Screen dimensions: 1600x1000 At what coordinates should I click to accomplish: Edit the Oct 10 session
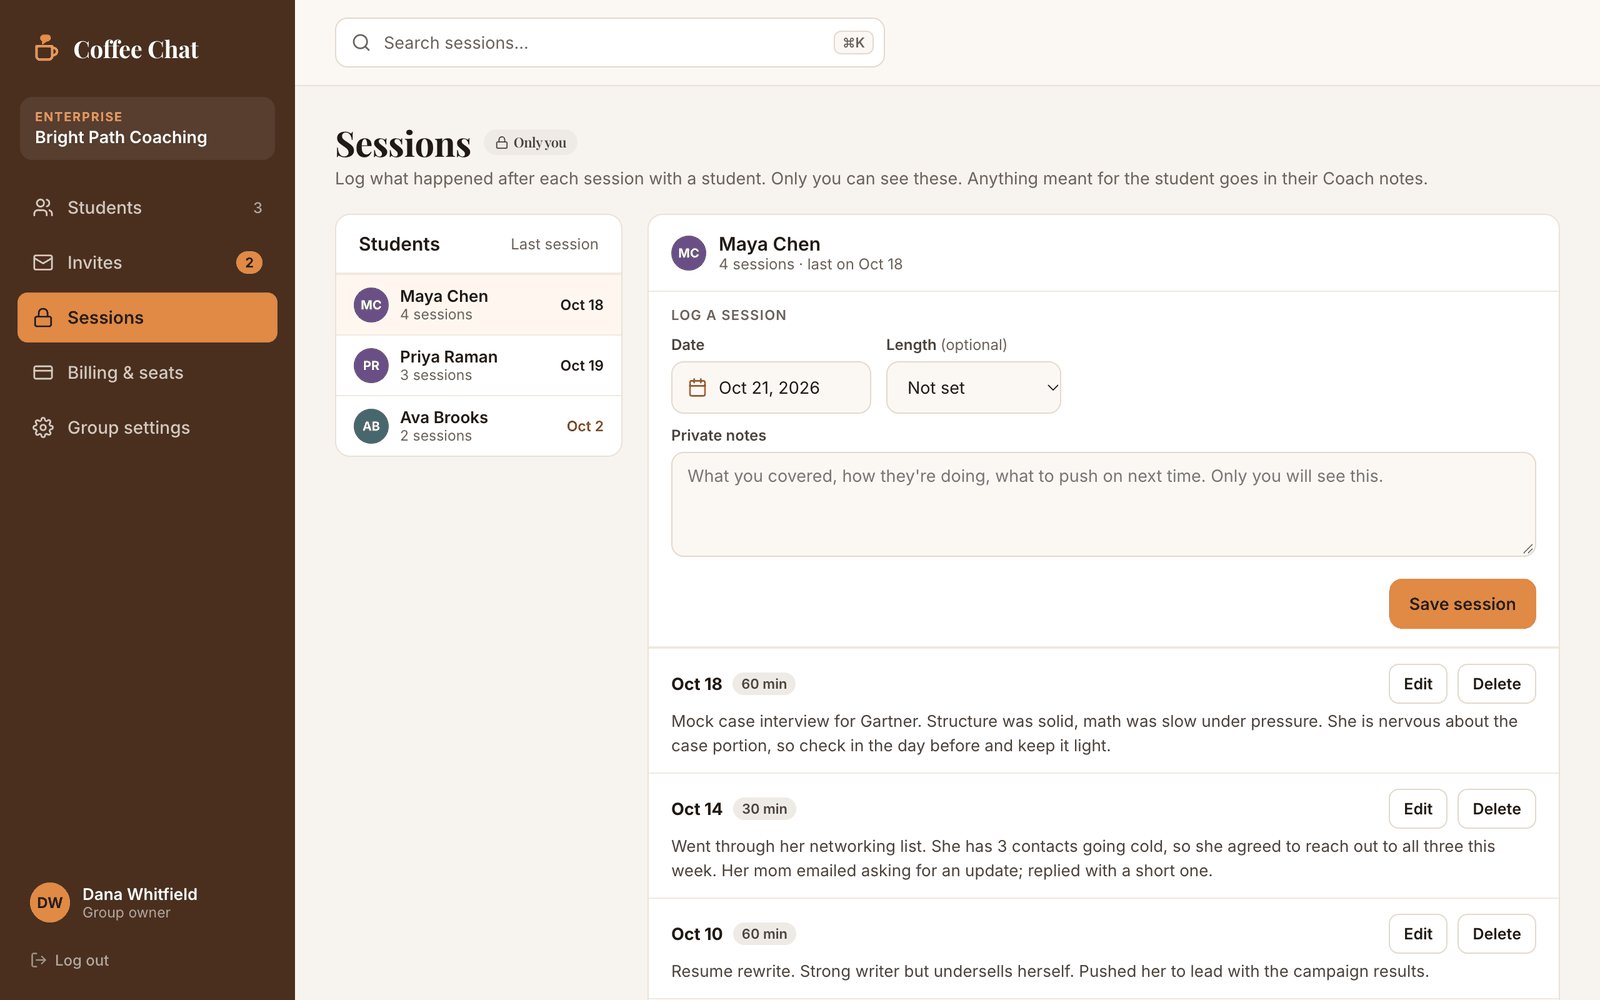point(1418,934)
